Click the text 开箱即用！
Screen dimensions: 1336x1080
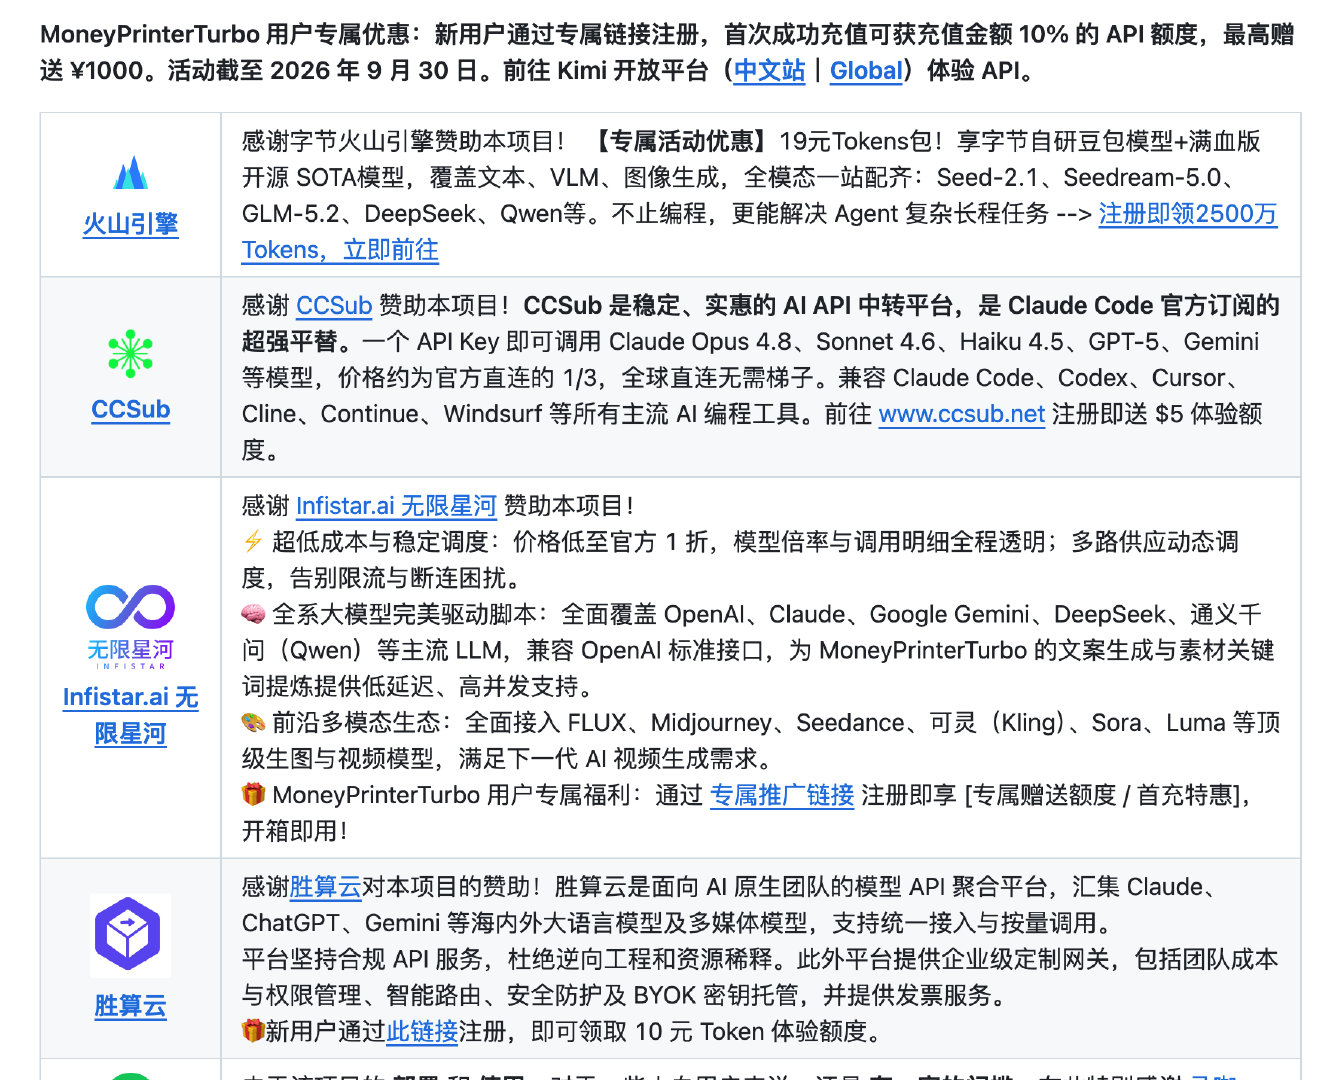pos(295,831)
